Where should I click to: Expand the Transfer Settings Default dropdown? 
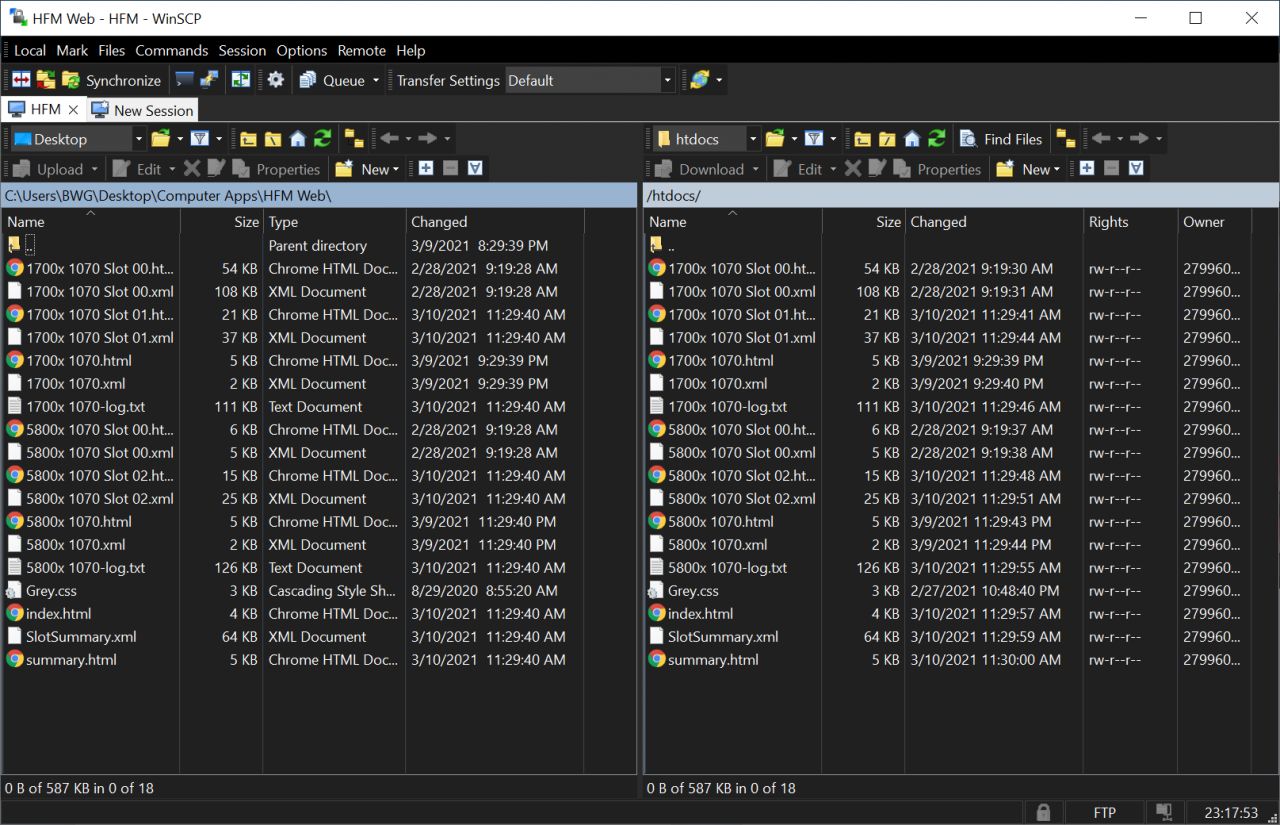667,80
